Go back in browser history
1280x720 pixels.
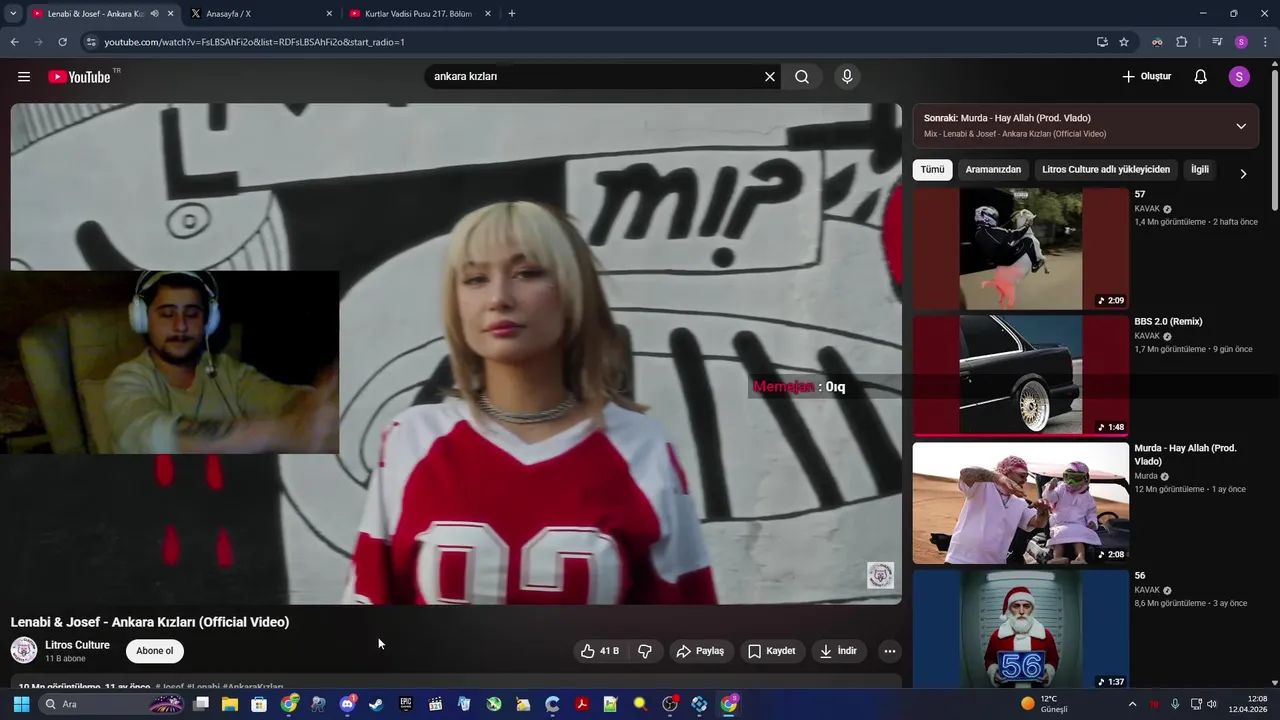pyautogui.click(x=14, y=42)
